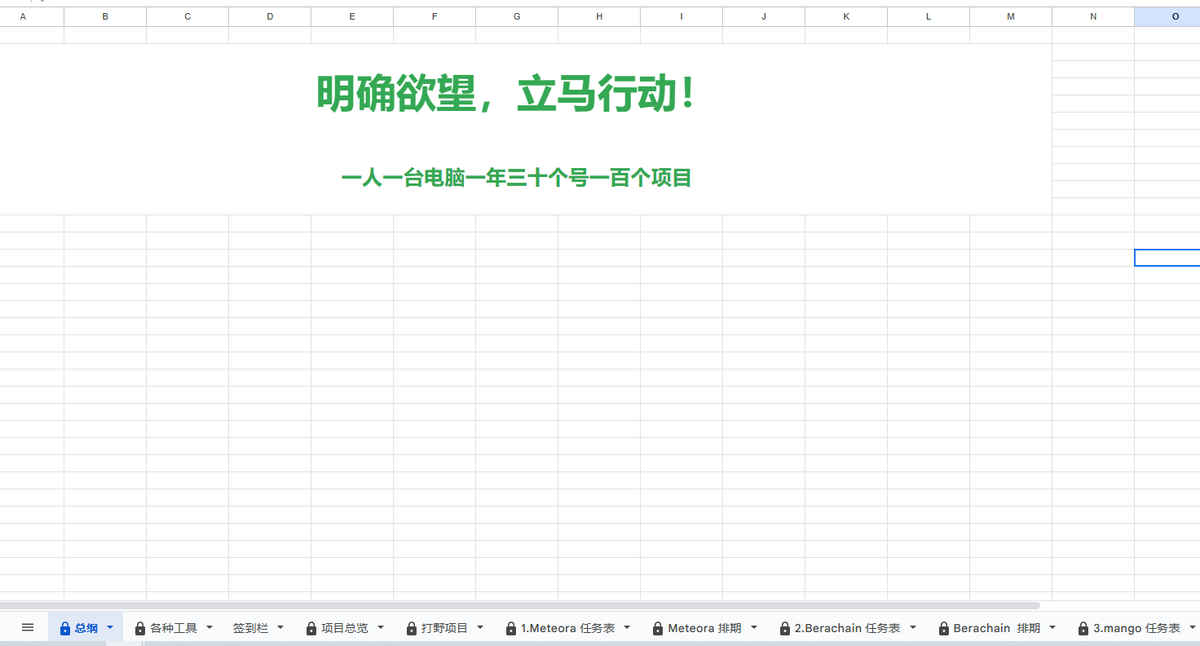This screenshot has width=1200, height=646.
Task: Expand the 1.Meteora 任务表 tab dropdown arrow
Action: pyautogui.click(x=627, y=628)
